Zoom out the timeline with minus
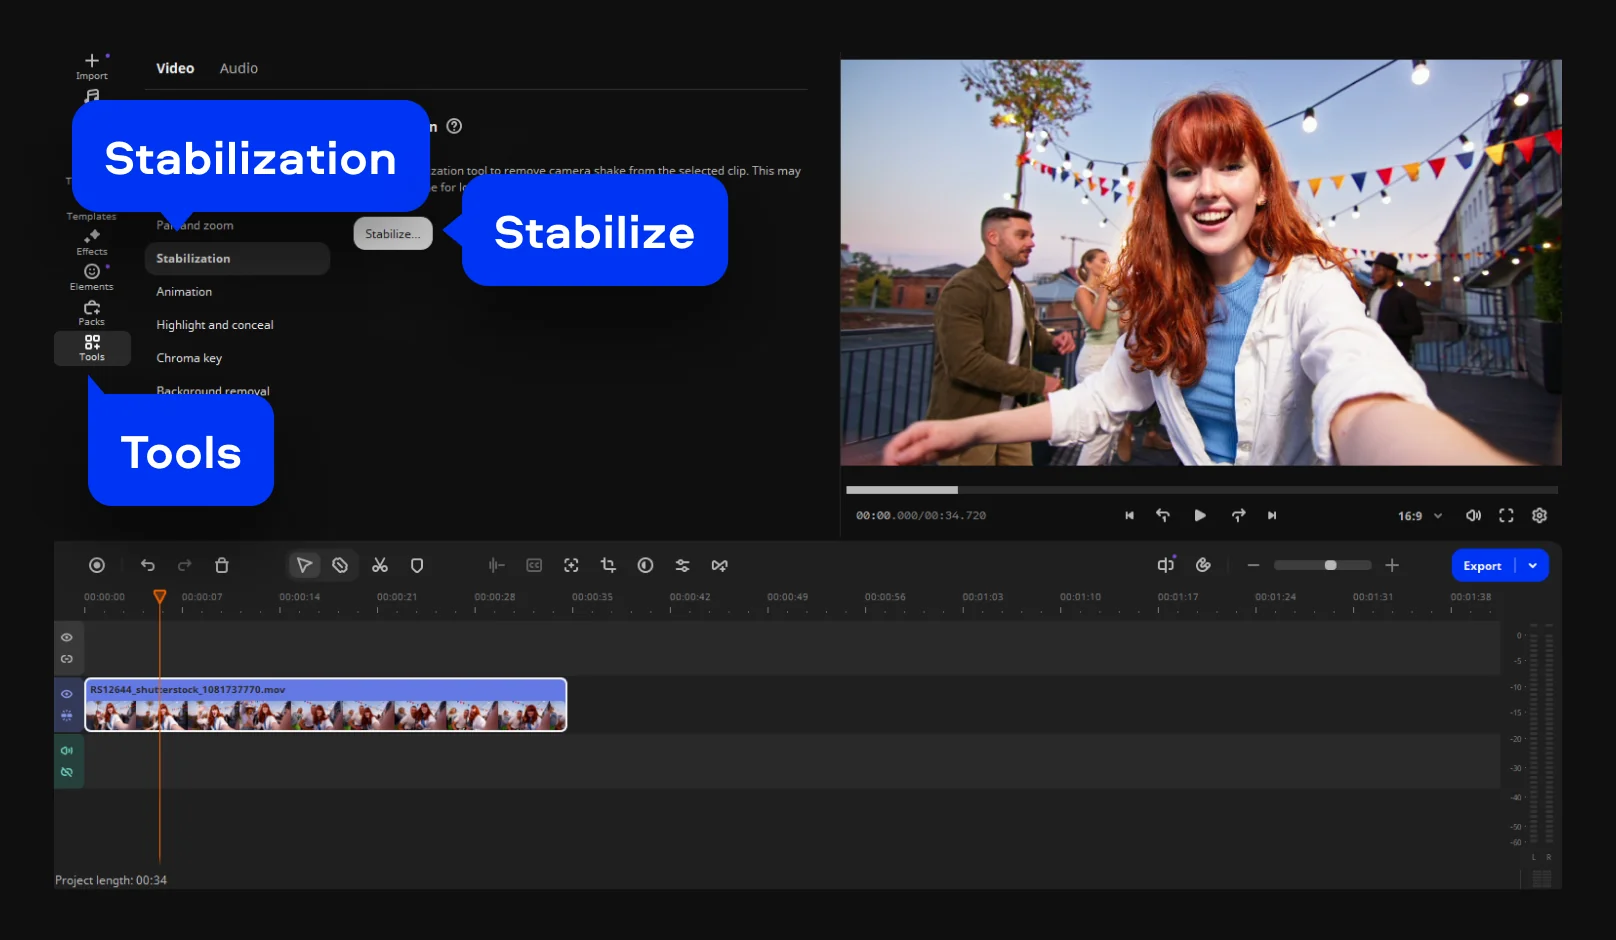 pos(1253,565)
